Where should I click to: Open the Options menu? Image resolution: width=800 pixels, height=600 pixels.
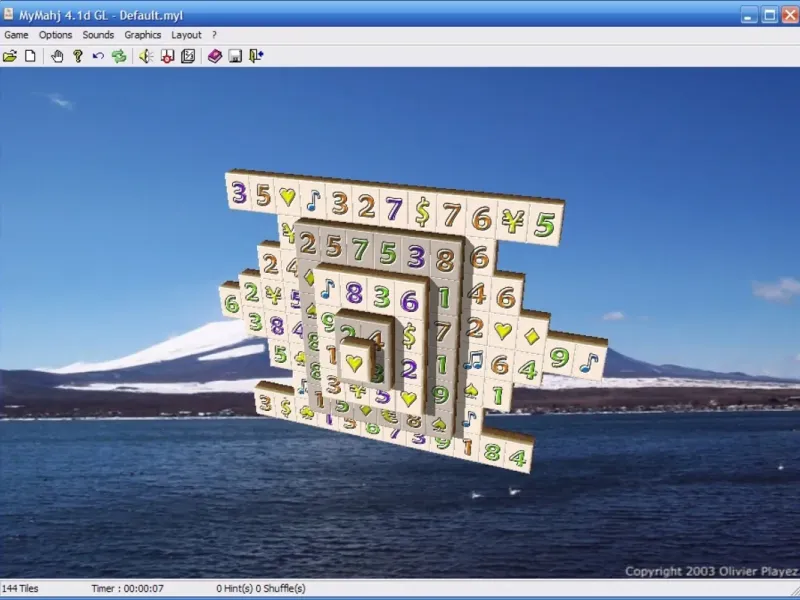pyautogui.click(x=56, y=35)
